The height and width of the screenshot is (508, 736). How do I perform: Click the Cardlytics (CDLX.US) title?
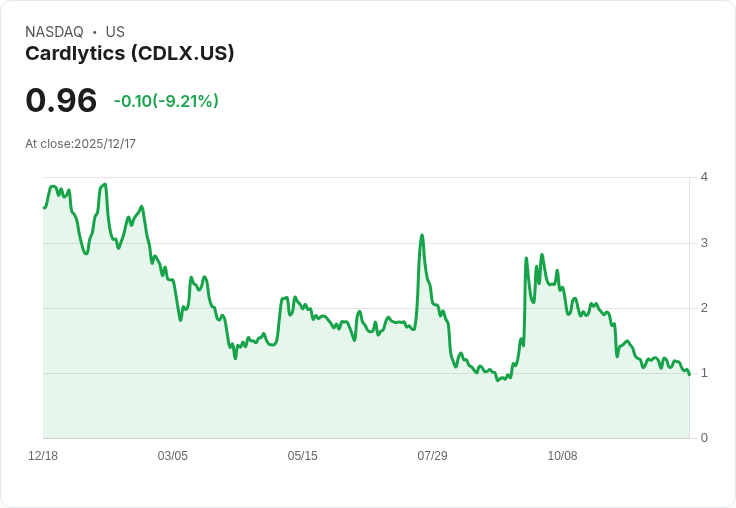tap(130, 54)
